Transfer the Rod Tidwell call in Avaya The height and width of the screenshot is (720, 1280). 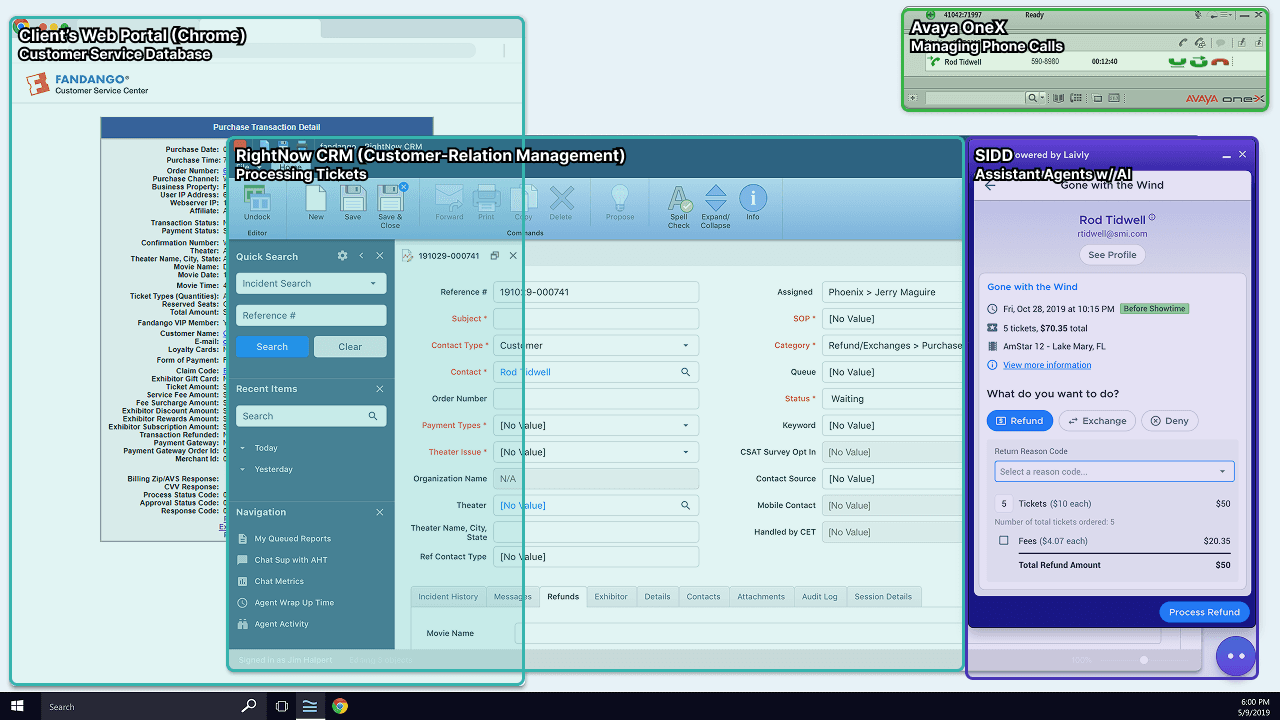tap(1198, 62)
